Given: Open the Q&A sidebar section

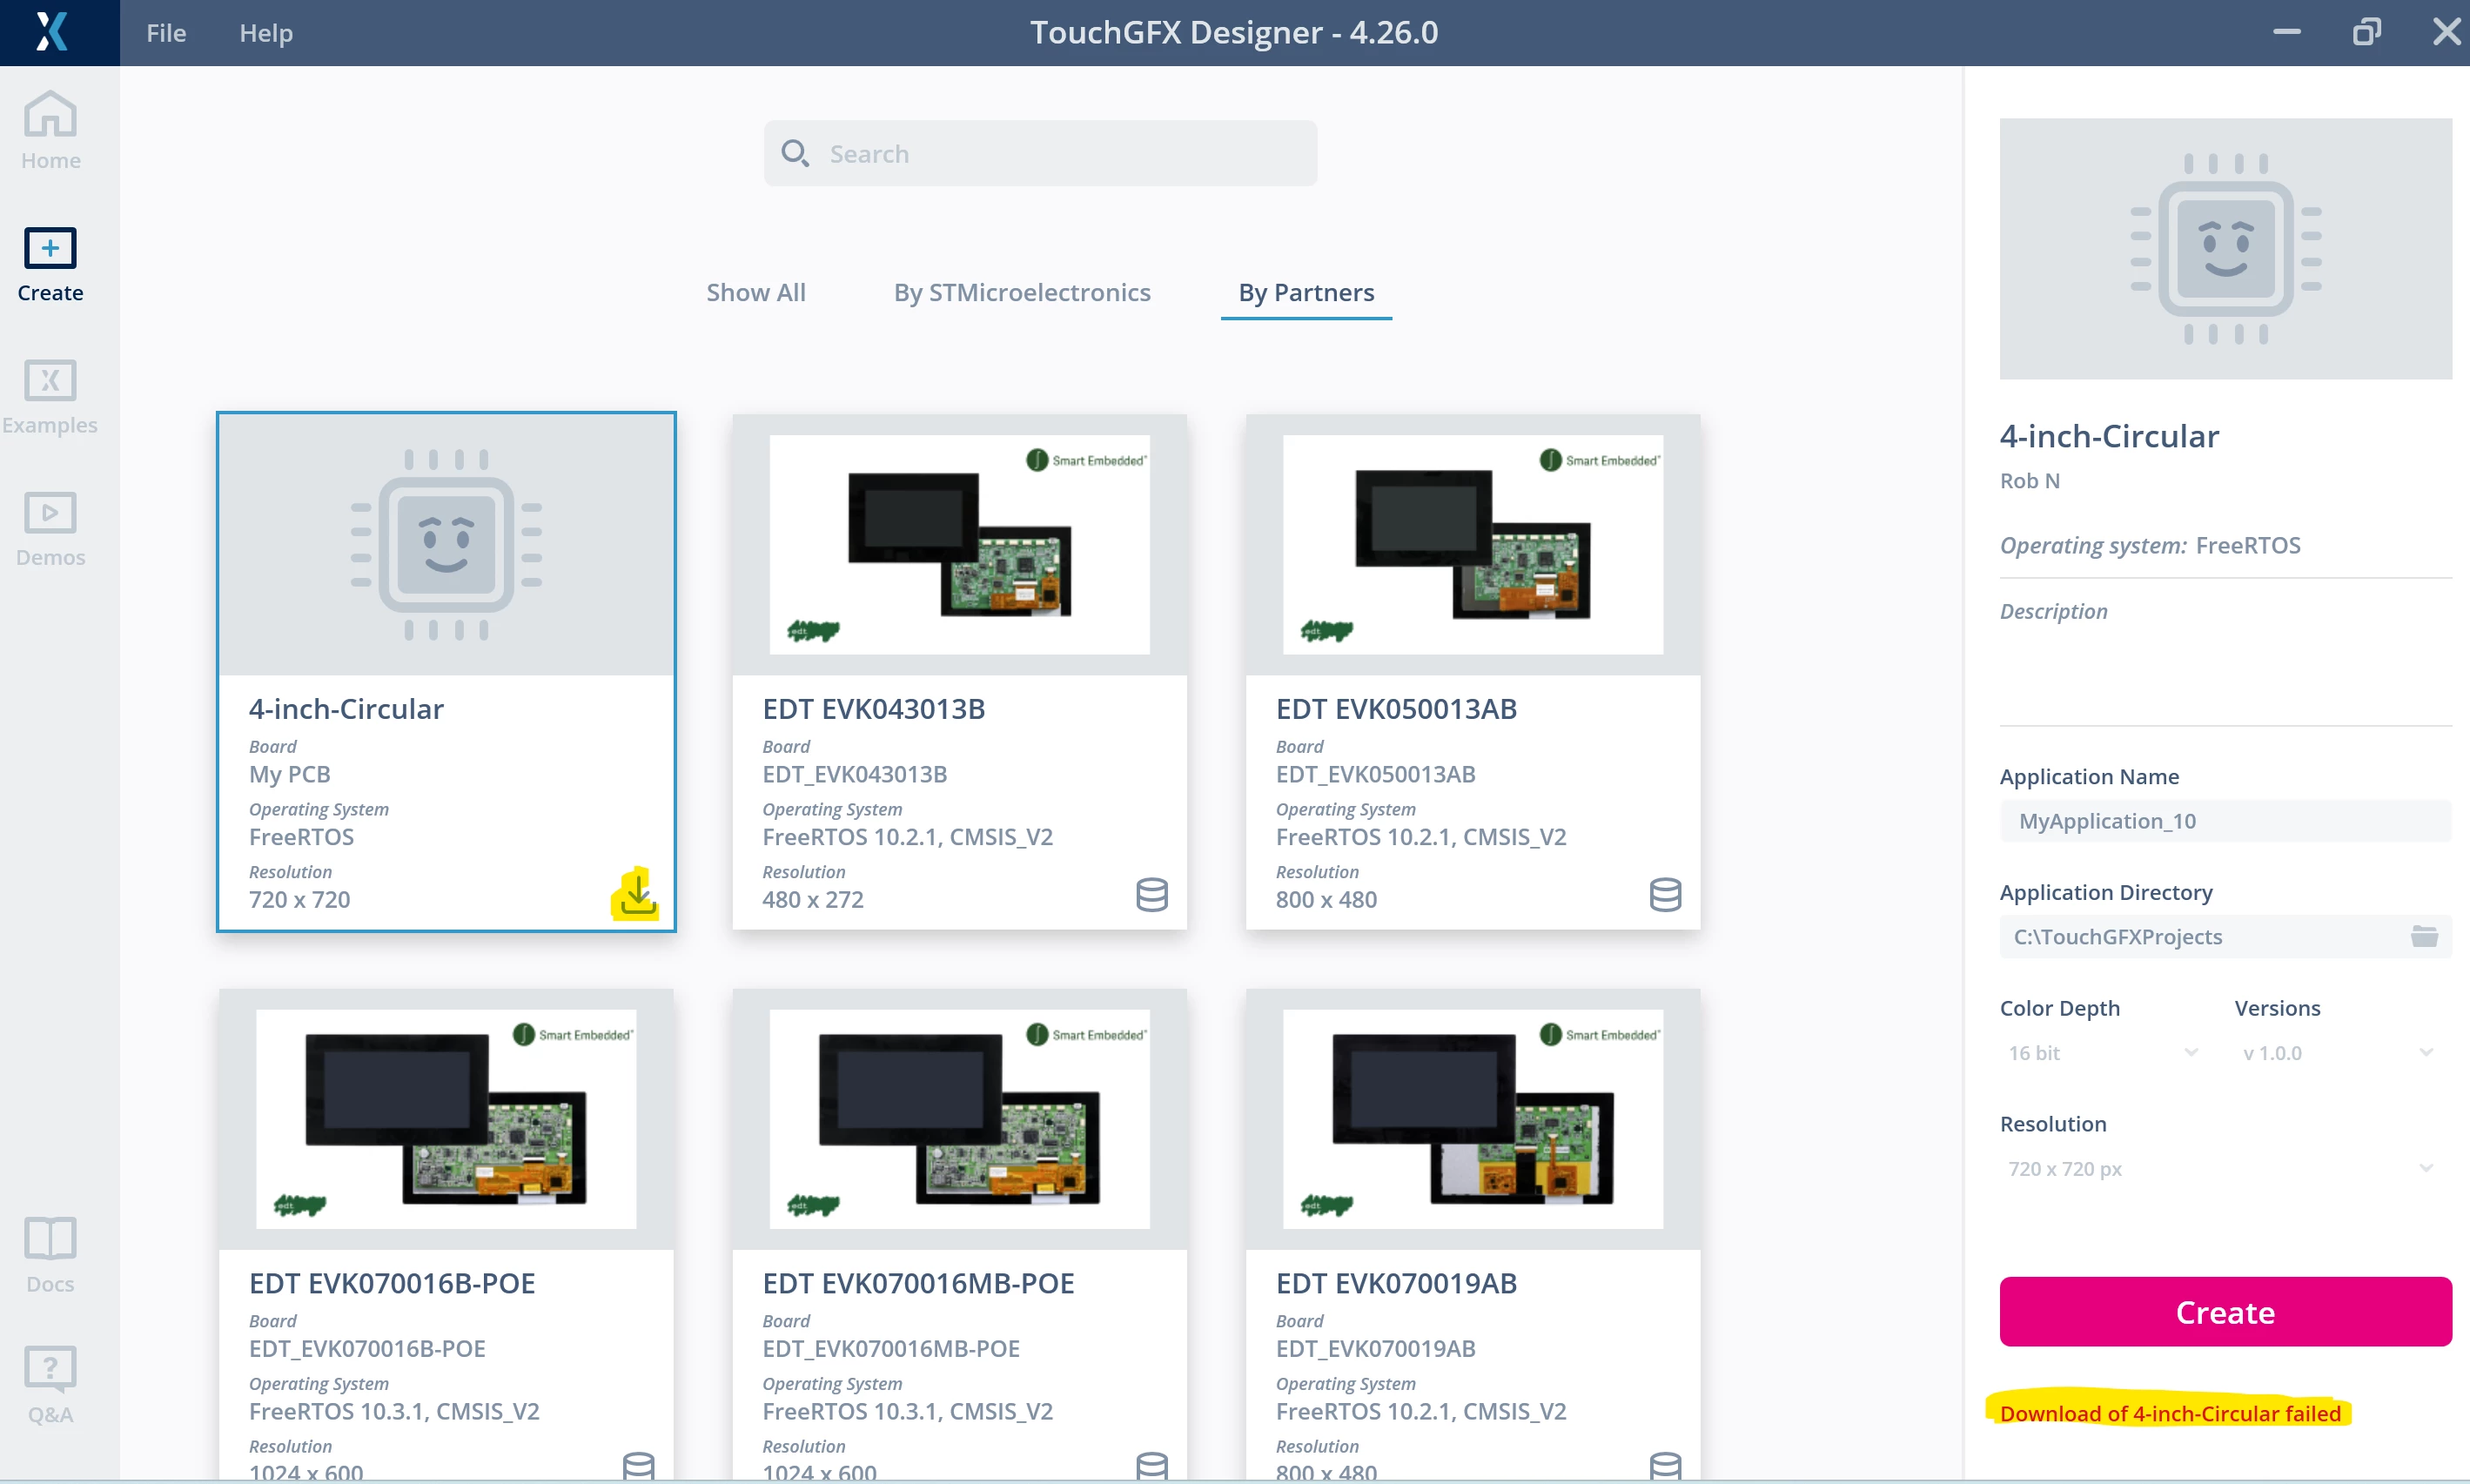Looking at the screenshot, I should coord(50,1385).
